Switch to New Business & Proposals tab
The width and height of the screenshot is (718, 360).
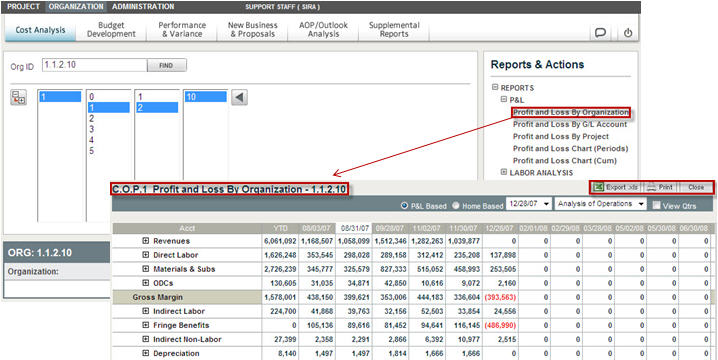coord(253,30)
